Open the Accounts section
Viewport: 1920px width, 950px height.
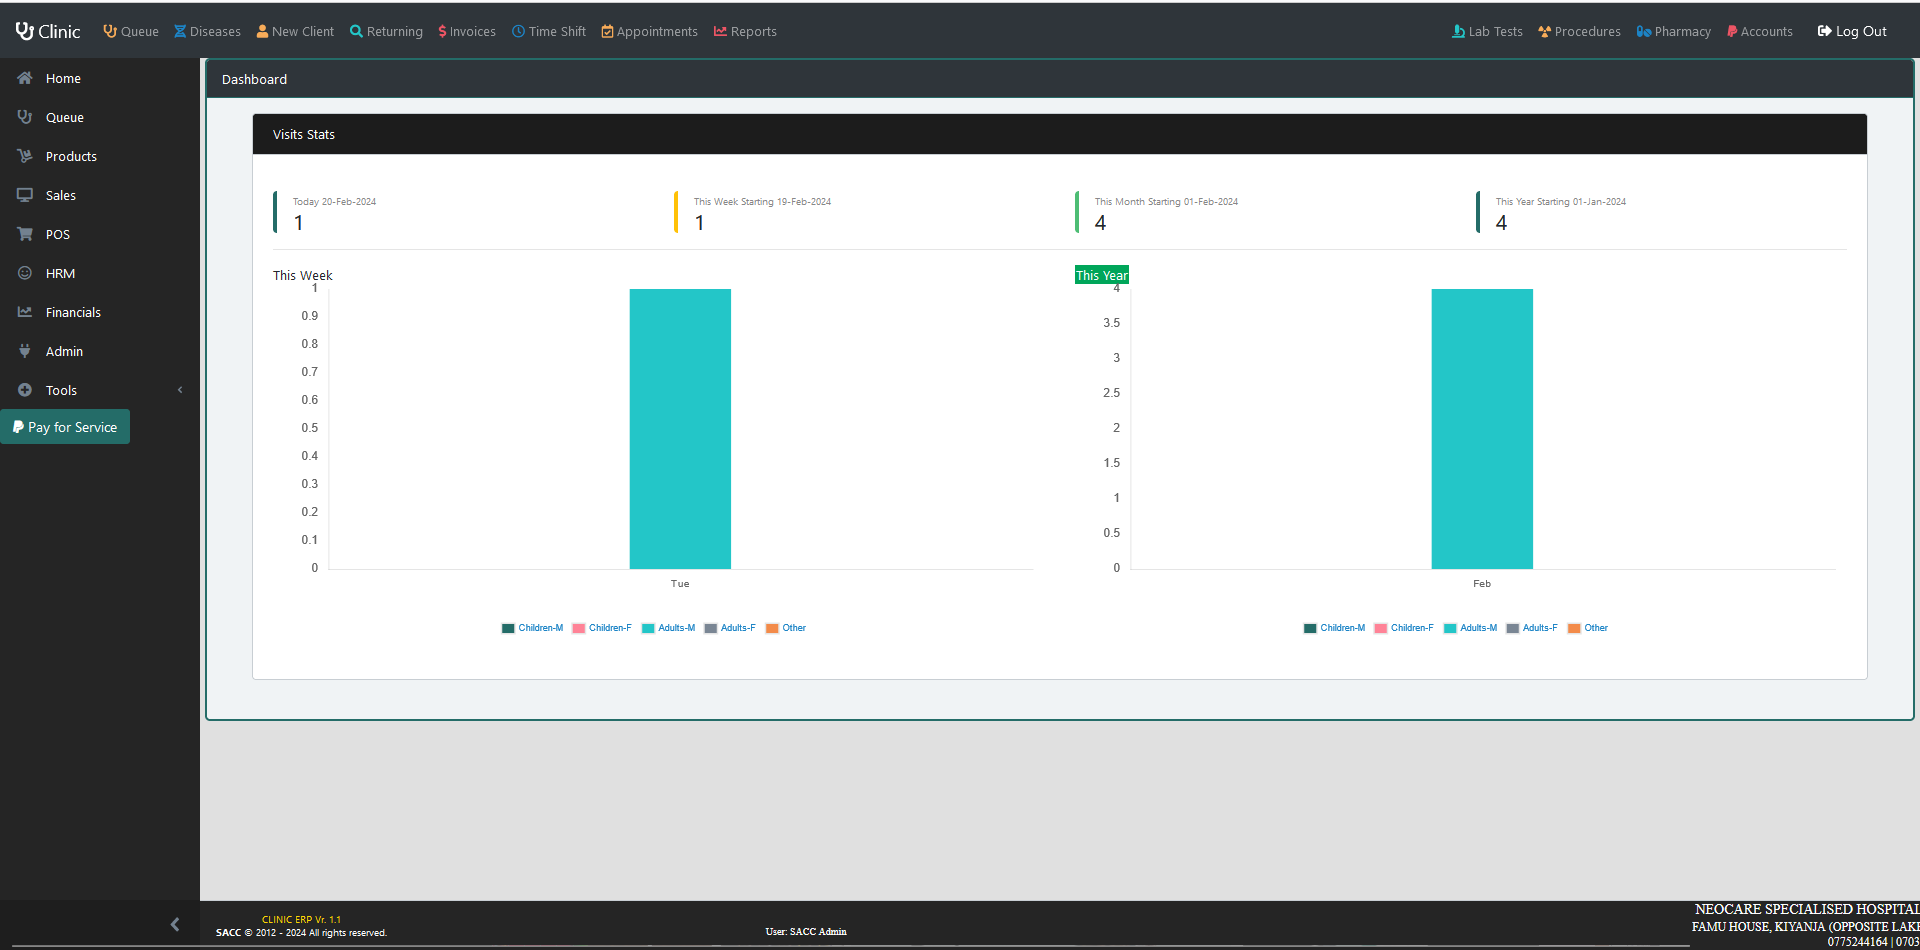pyautogui.click(x=1760, y=31)
